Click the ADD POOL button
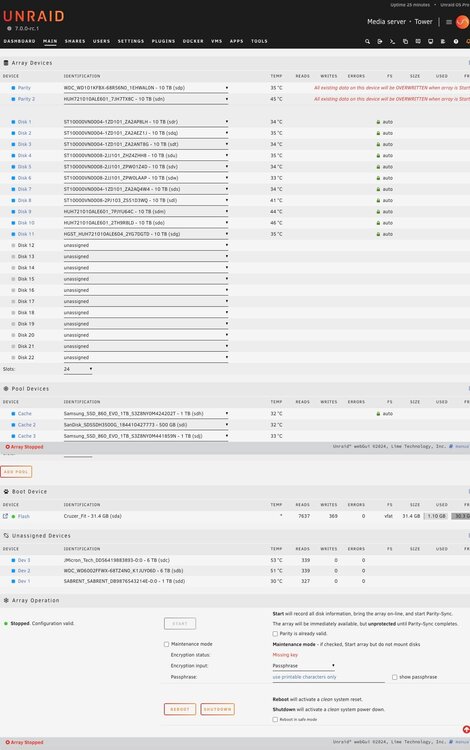470x750 pixels. click(16, 472)
